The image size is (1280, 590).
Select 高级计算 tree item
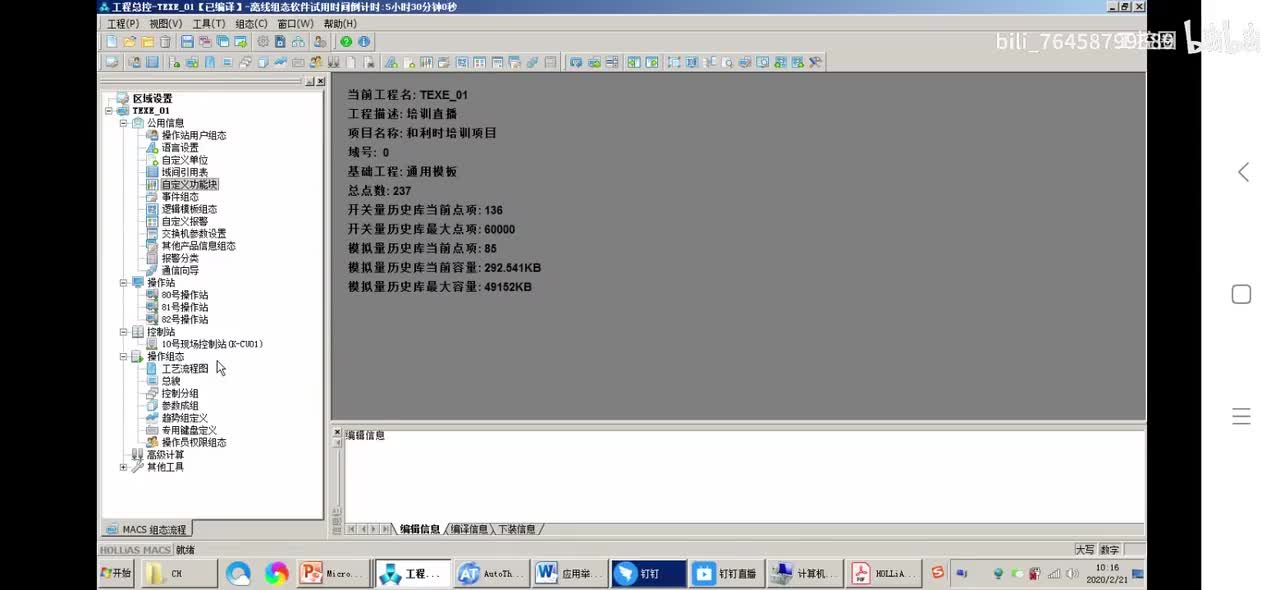(165, 454)
